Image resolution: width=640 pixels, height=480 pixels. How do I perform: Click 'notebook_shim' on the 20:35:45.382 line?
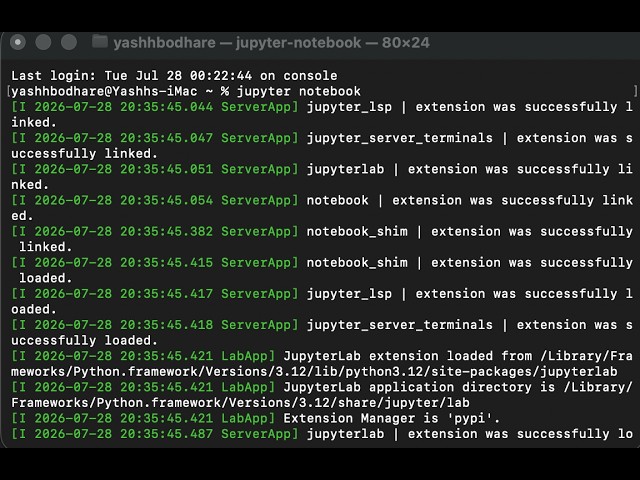tap(357, 231)
